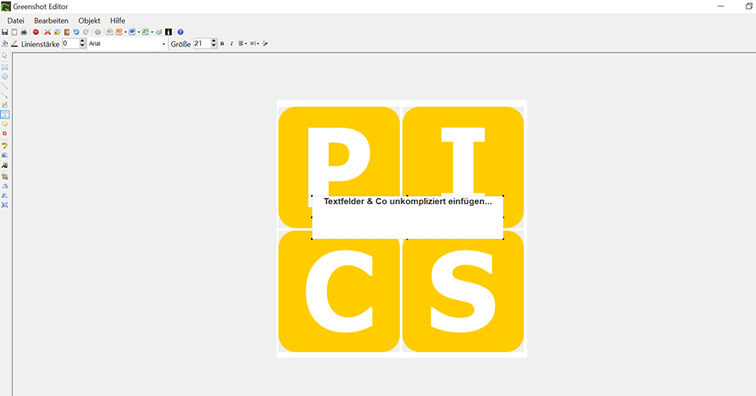Open image in Paint
Screen dimensions: 756x396
(159, 32)
